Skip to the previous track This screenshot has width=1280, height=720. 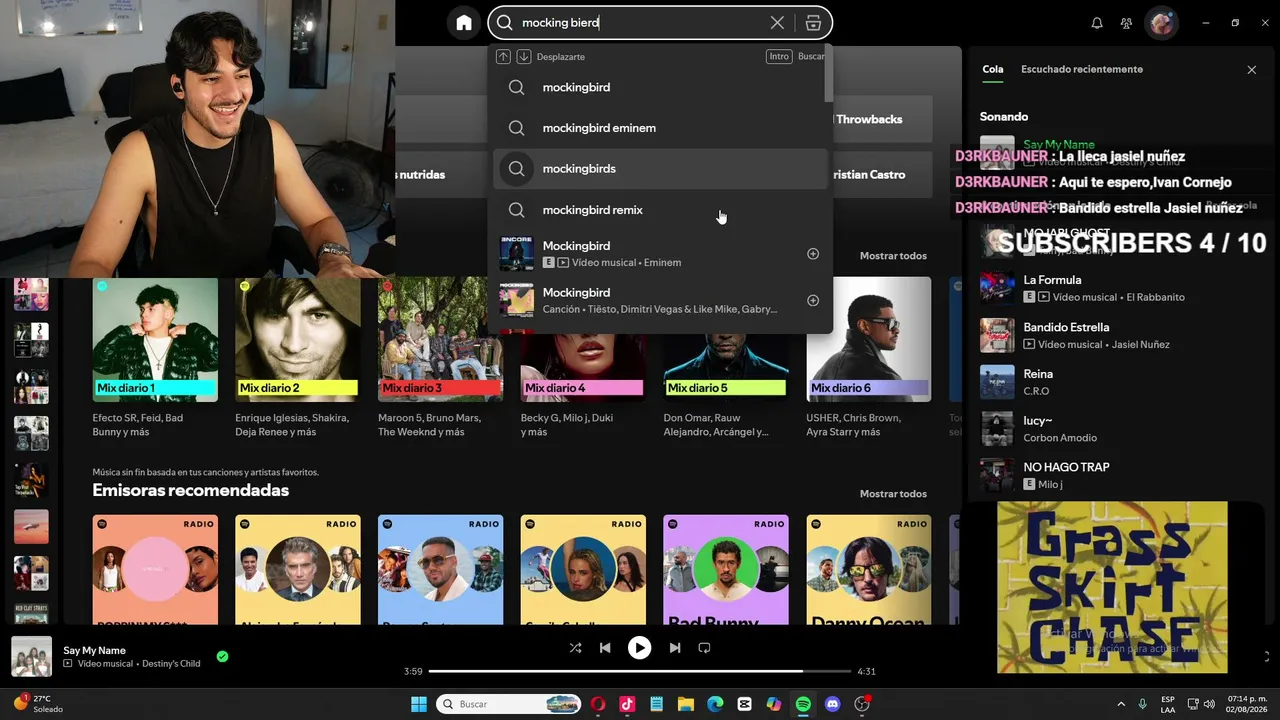point(605,648)
